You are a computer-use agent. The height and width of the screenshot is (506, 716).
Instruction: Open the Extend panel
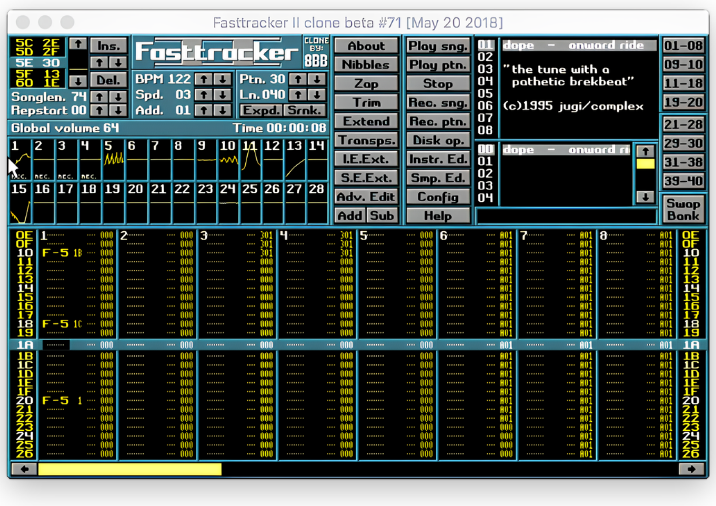(366, 121)
